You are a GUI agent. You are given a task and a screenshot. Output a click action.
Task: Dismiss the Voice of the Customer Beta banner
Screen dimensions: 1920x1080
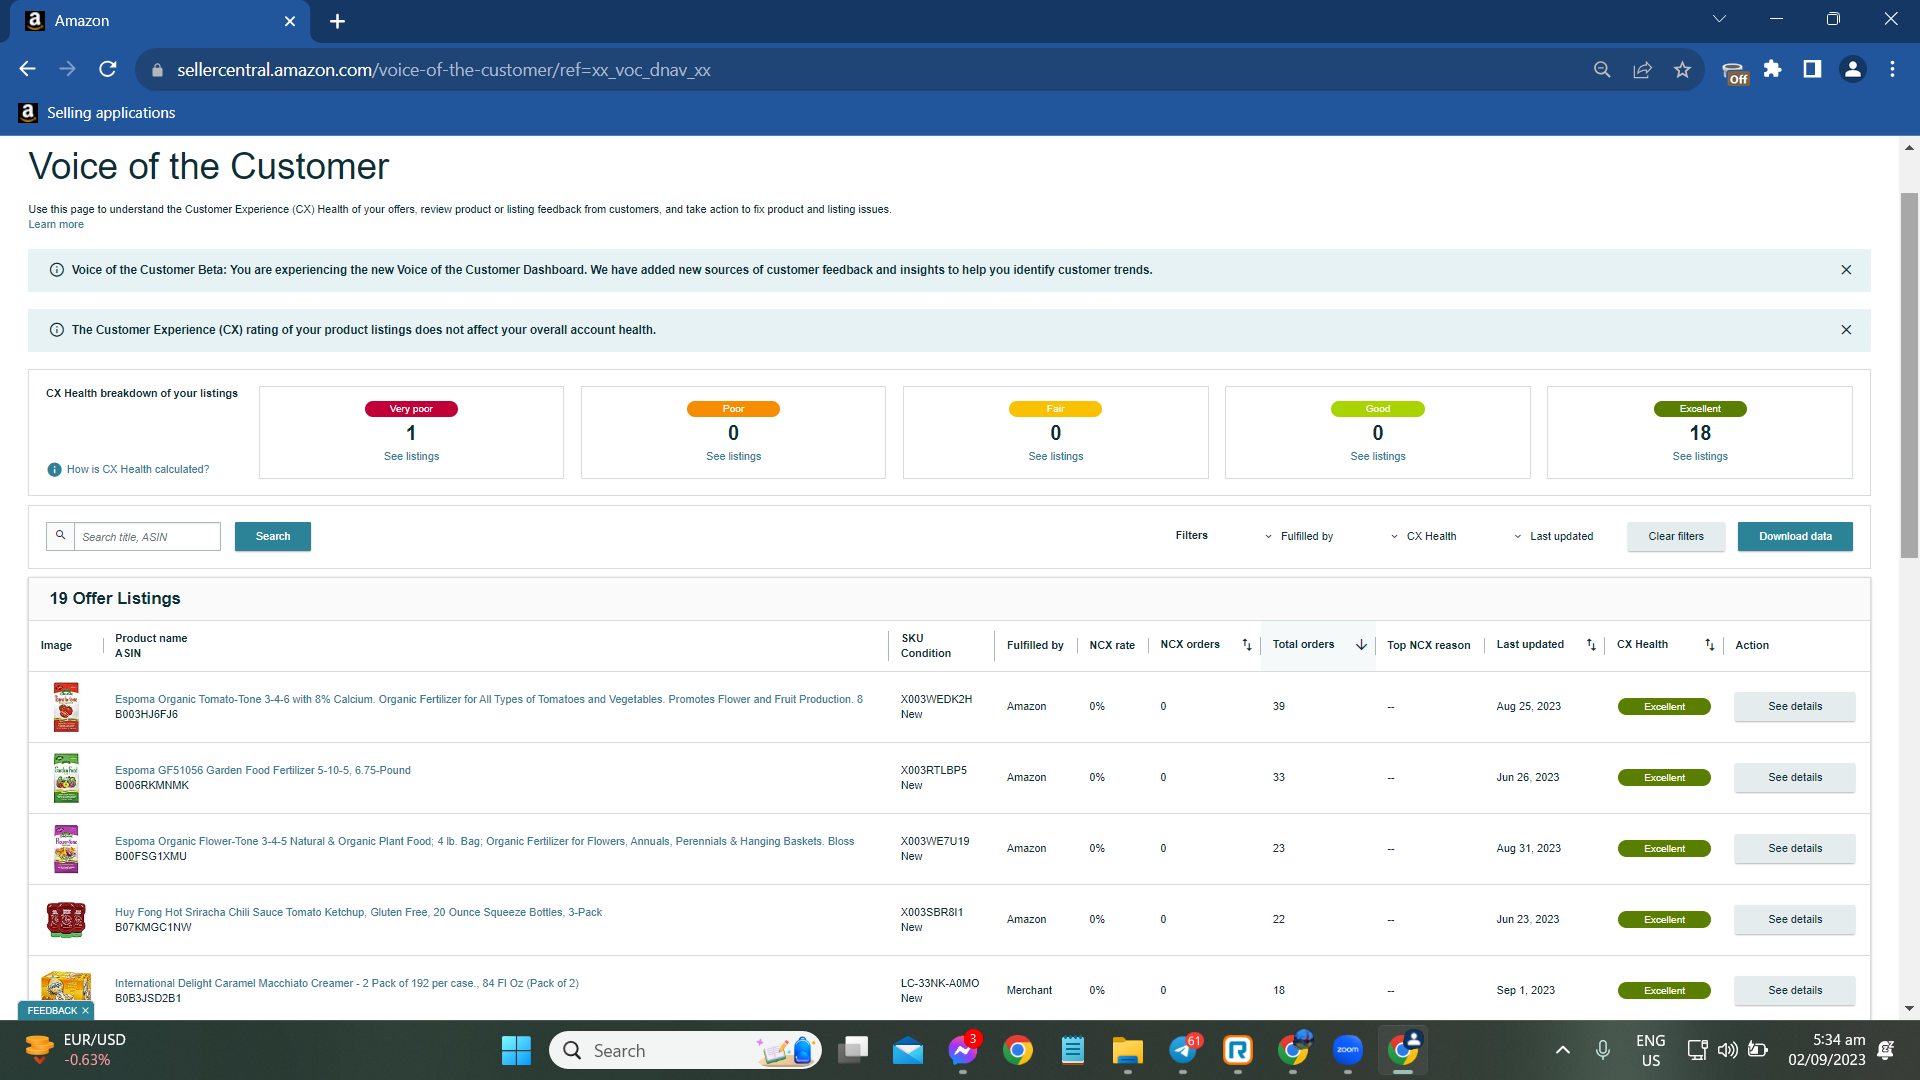[1846, 270]
